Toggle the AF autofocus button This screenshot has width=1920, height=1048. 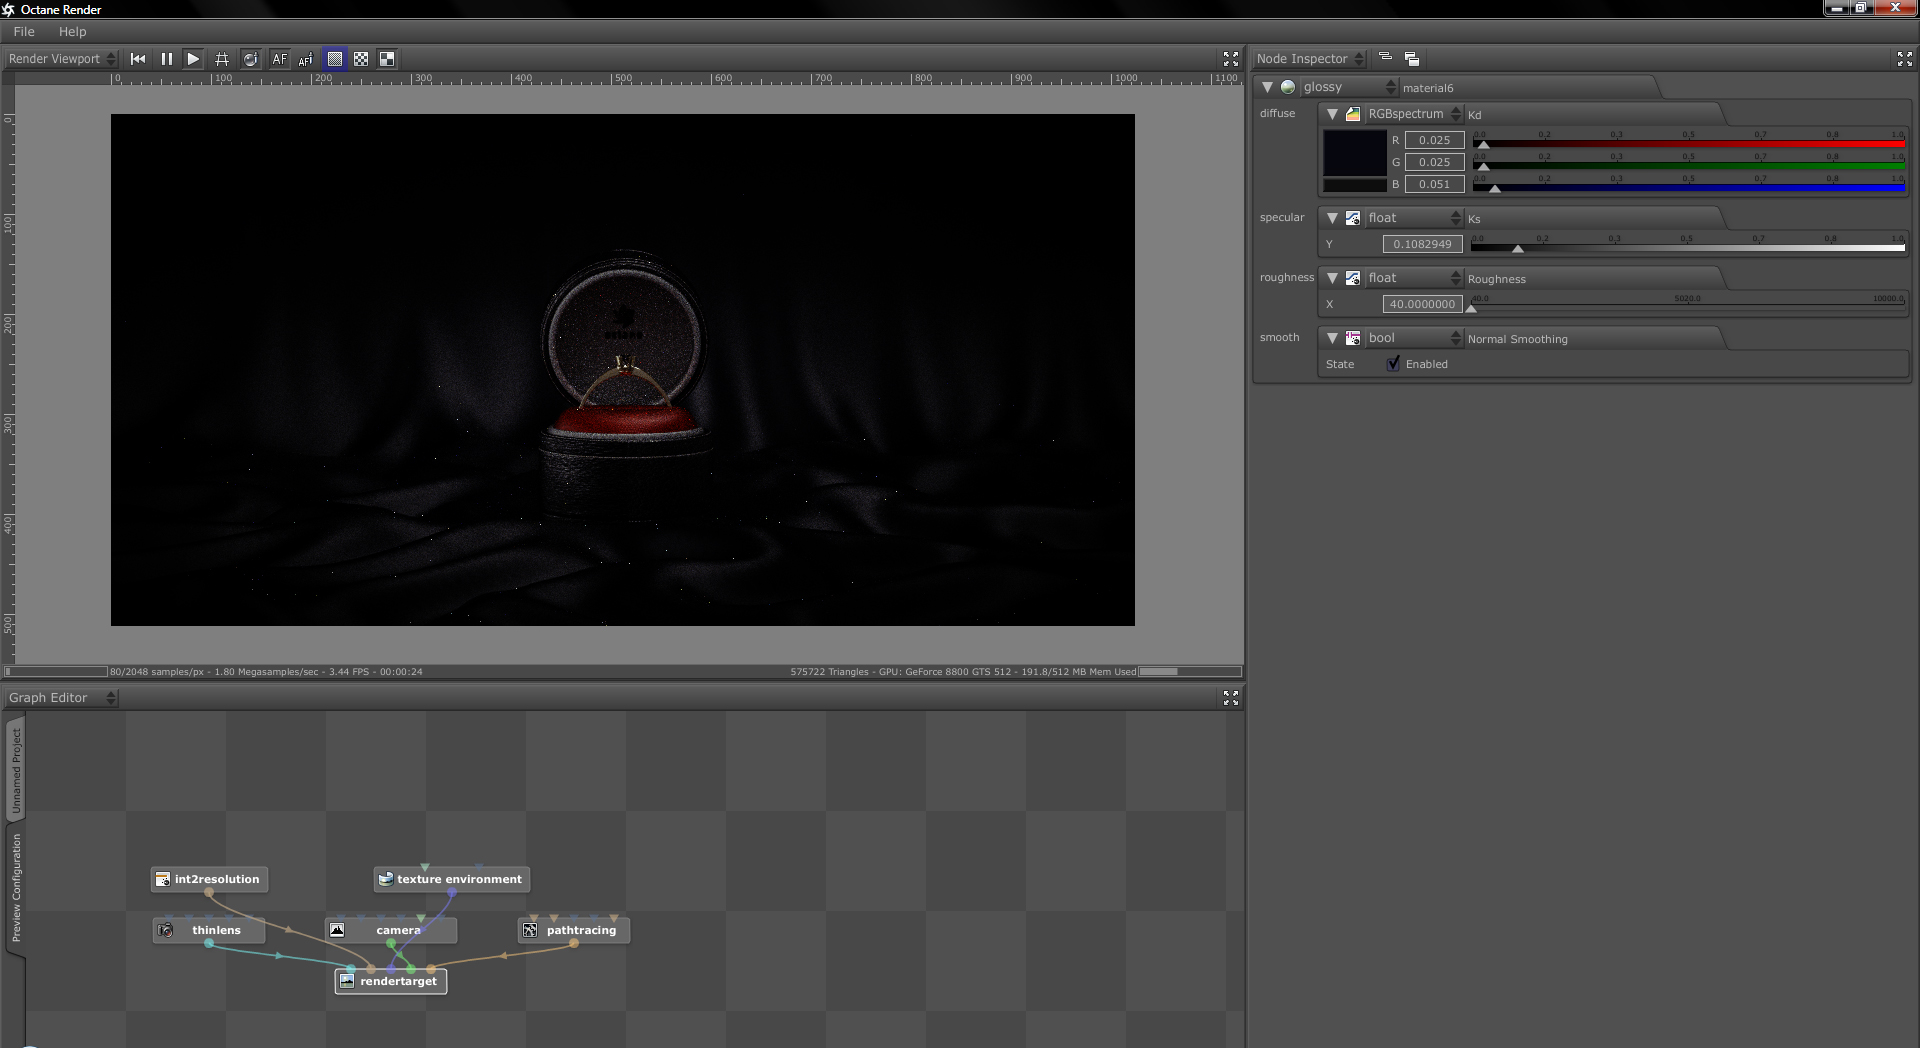point(280,59)
